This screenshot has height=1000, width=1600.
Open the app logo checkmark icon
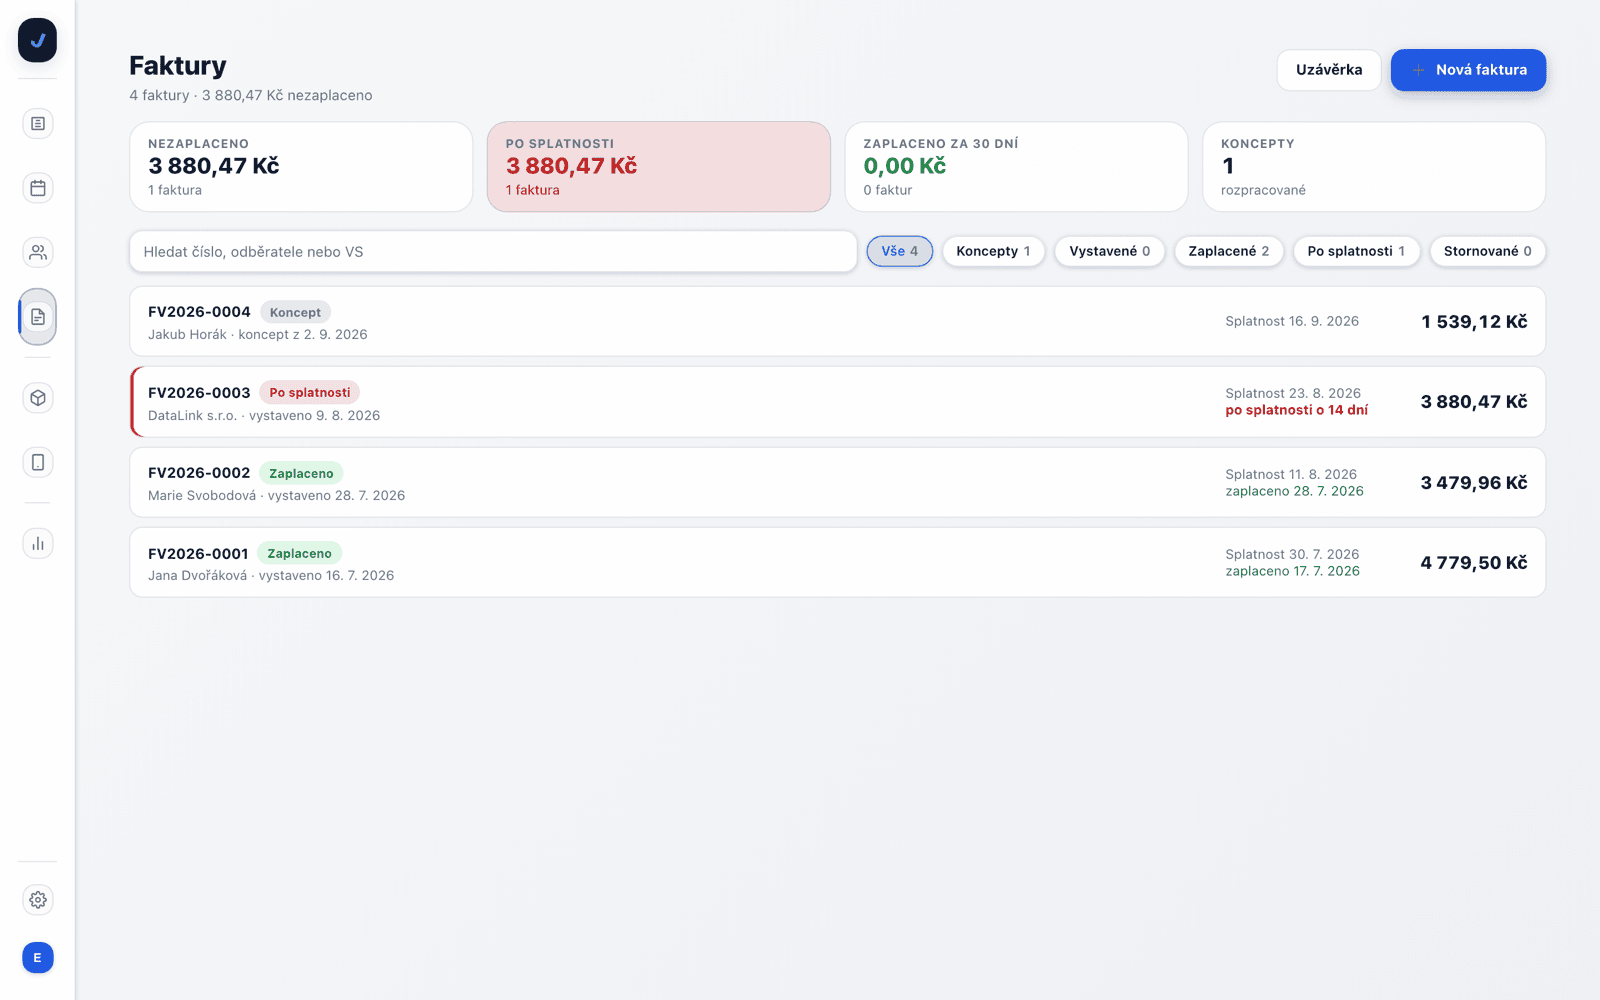point(37,40)
